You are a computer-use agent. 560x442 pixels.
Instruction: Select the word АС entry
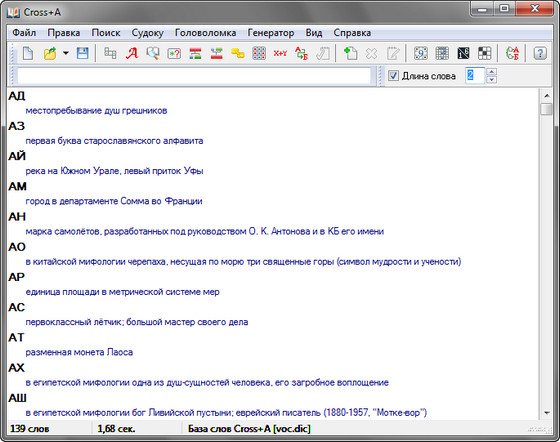pyautogui.click(x=16, y=307)
